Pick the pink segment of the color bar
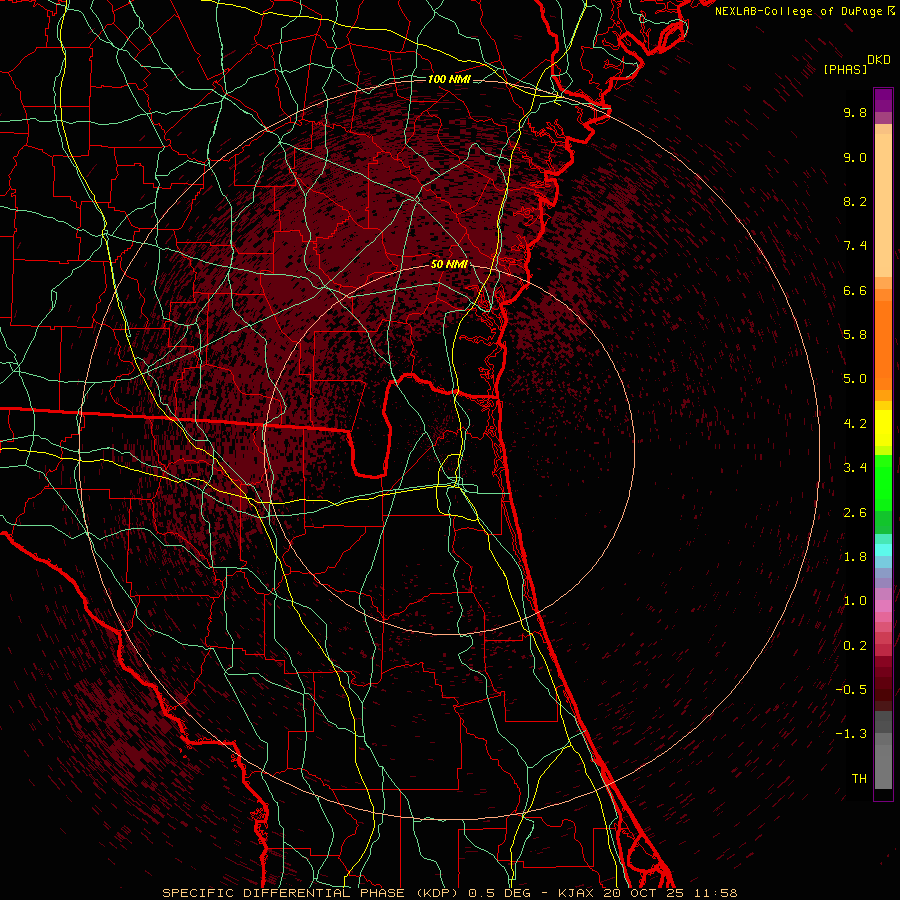The image size is (900, 900). (883, 606)
